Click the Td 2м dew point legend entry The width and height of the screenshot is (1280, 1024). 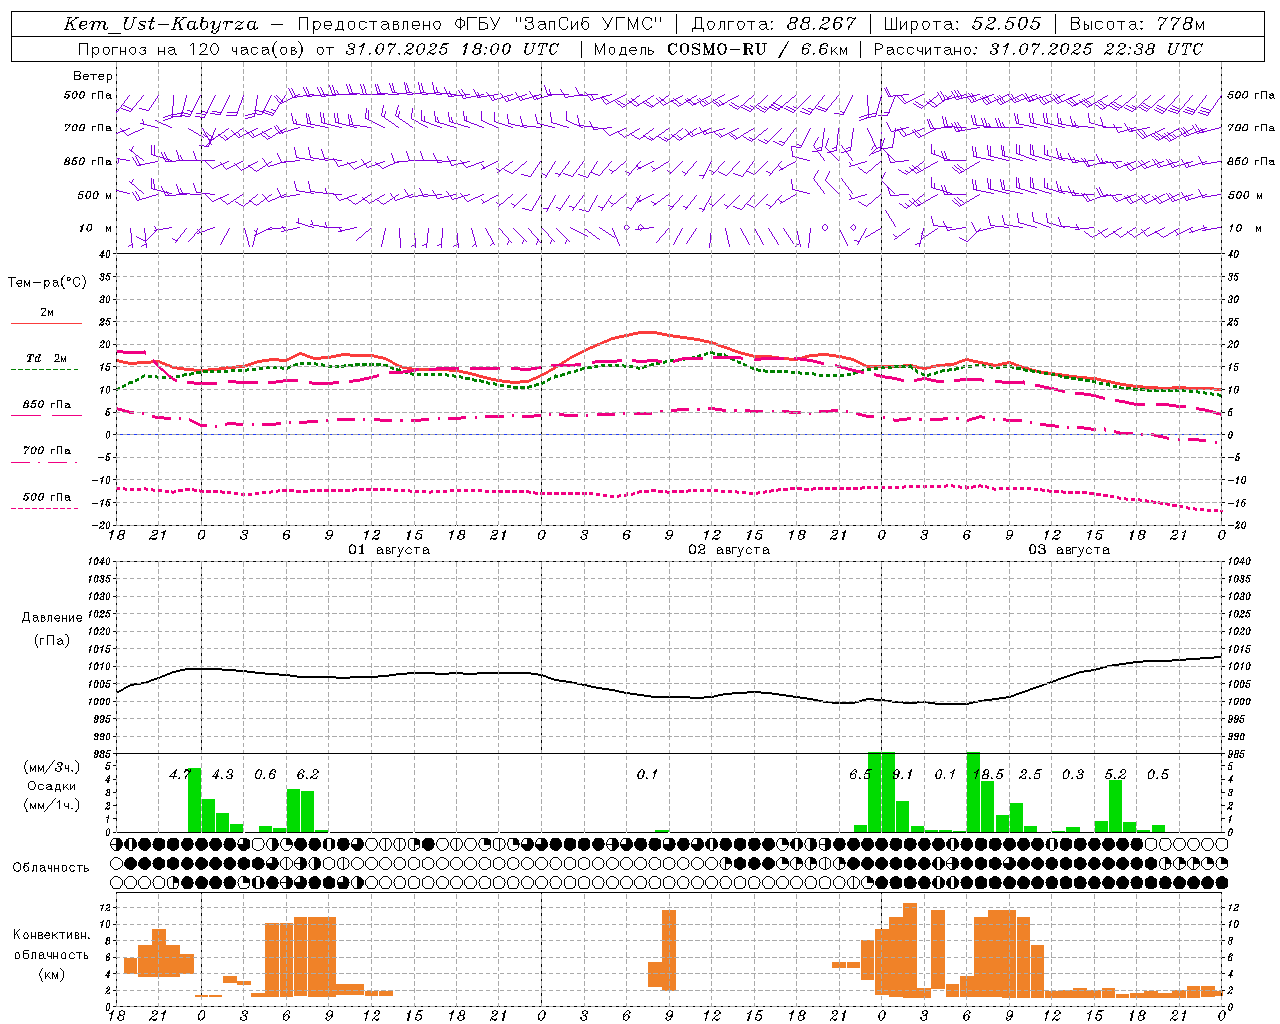click(x=46, y=358)
